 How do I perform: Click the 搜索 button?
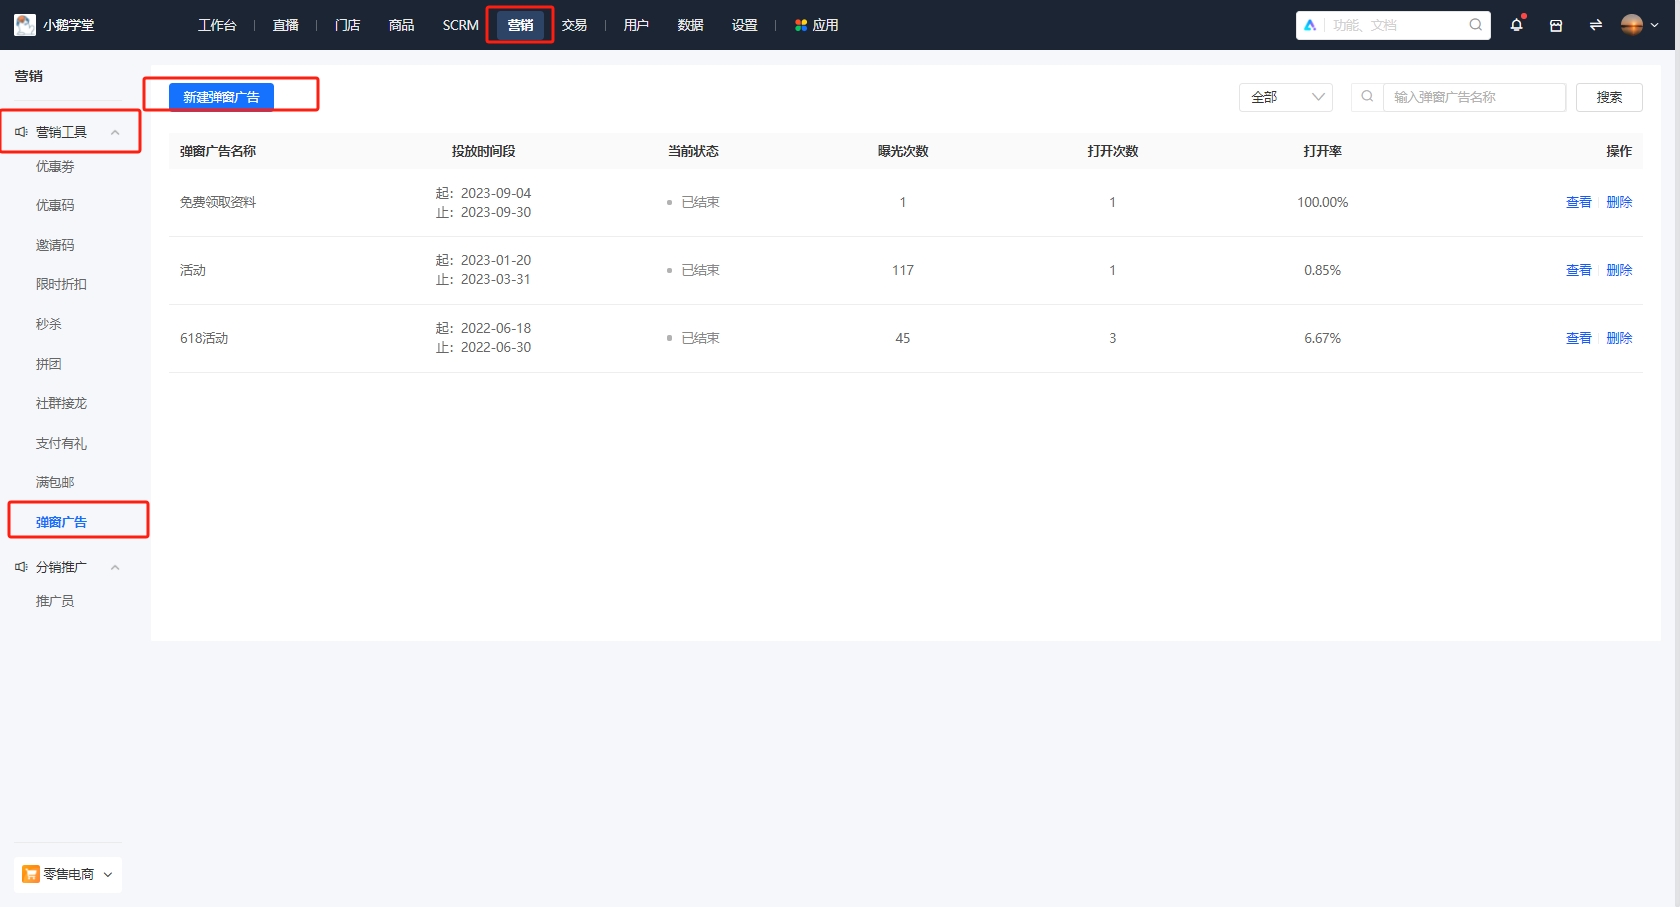[1609, 97]
